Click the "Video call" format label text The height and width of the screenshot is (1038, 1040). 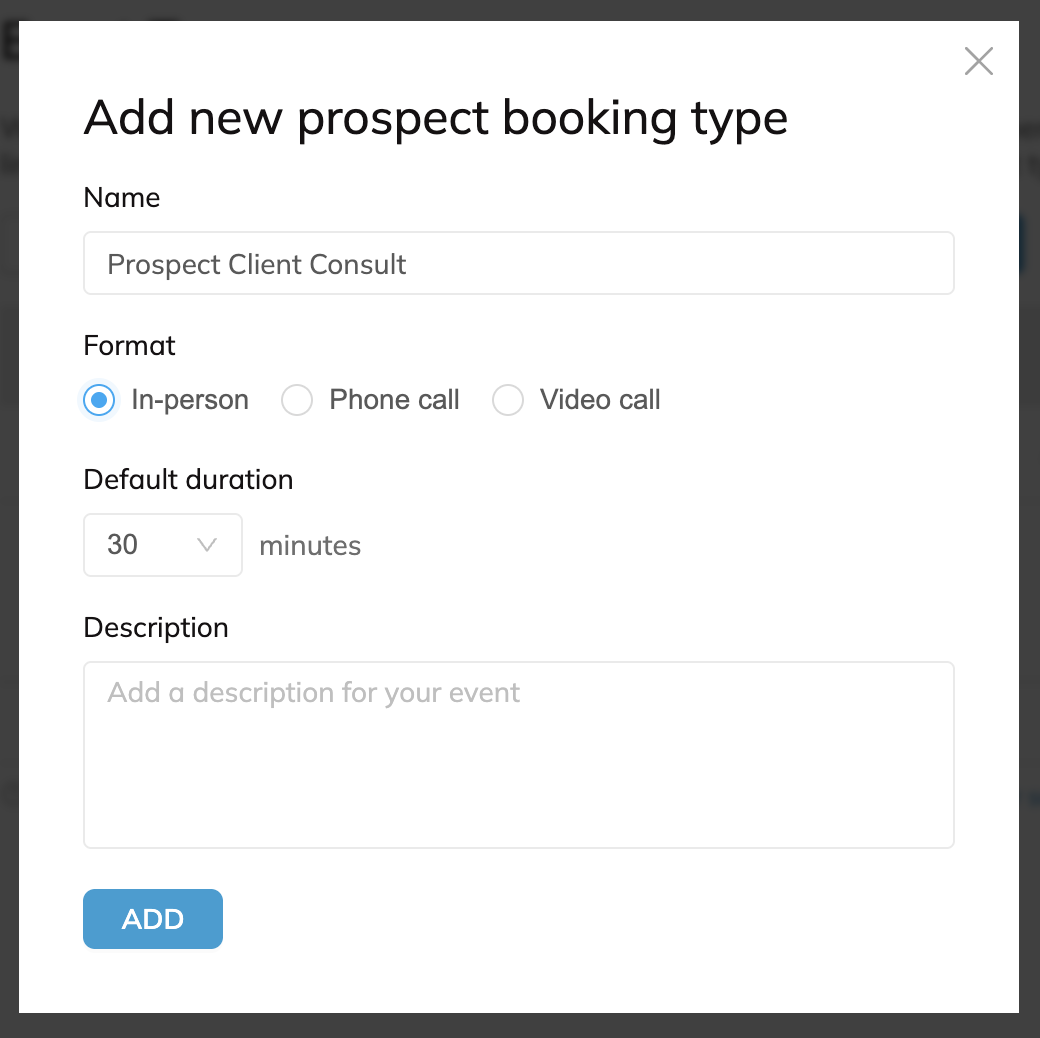pos(600,400)
